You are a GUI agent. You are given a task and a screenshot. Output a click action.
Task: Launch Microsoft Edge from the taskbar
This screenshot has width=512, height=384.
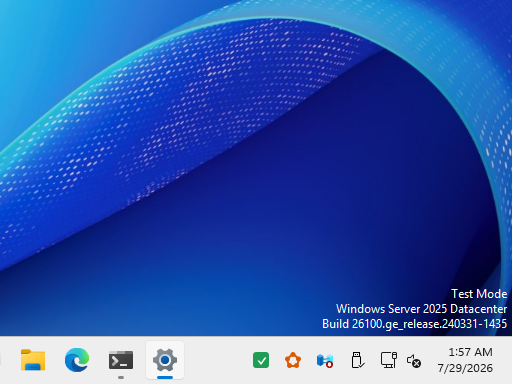77,360
